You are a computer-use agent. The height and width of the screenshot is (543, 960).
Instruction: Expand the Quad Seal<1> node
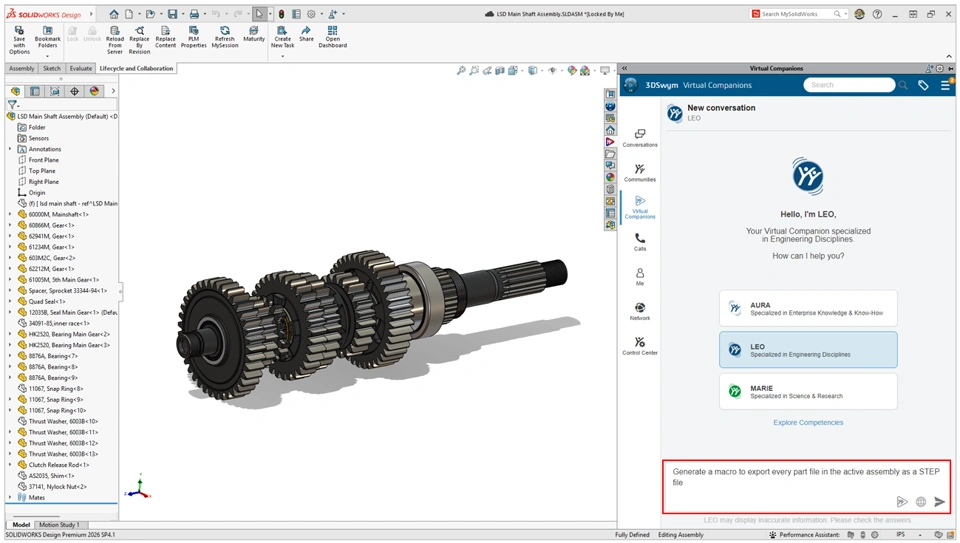(10, 301)
